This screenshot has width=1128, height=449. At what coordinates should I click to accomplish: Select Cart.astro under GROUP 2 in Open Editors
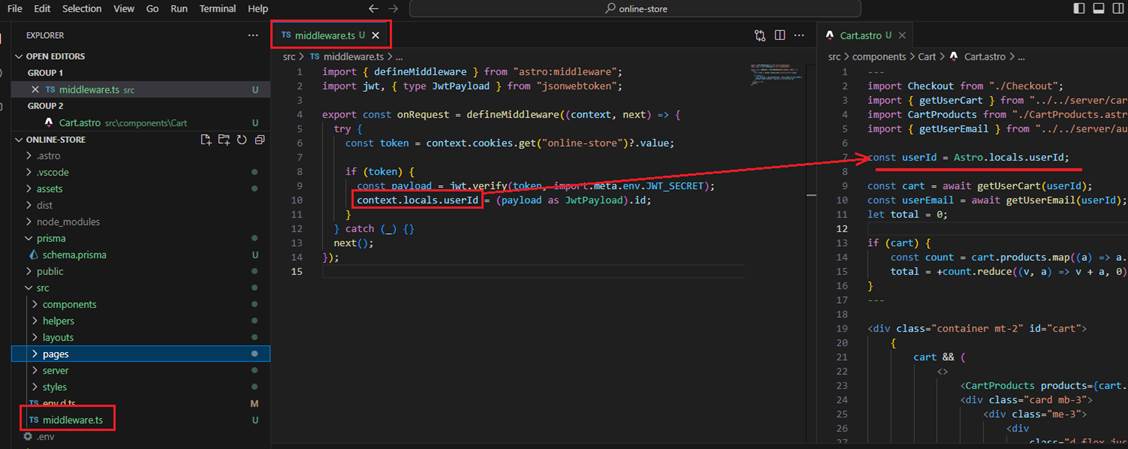(x=140, y=123)
